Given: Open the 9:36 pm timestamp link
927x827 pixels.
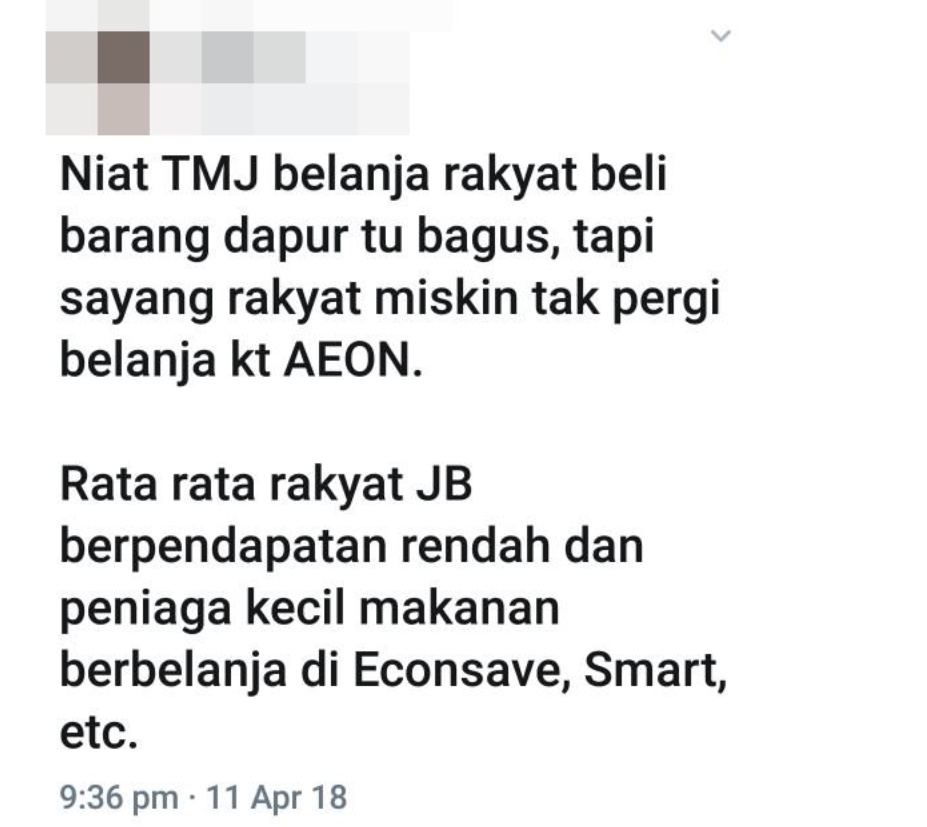Looking at the screenshot, I should click(119, 797).
